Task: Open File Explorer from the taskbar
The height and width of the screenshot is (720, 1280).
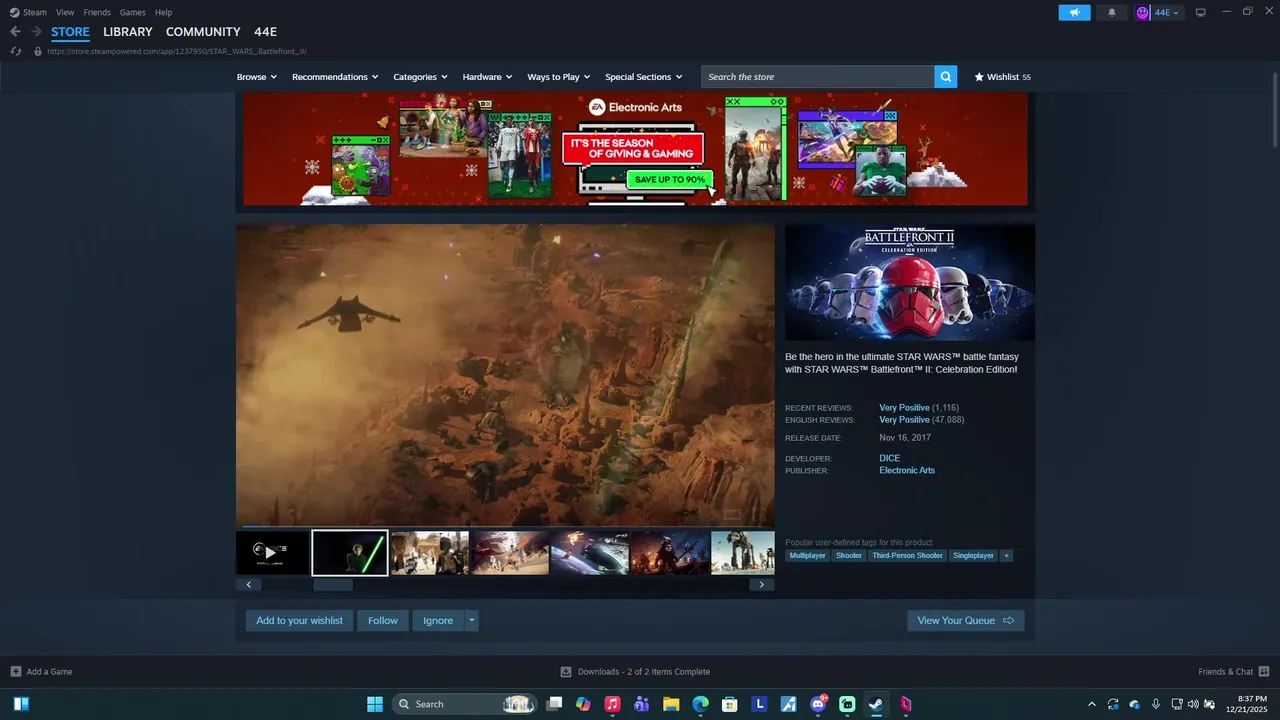Action: click(x=671, y=704)
